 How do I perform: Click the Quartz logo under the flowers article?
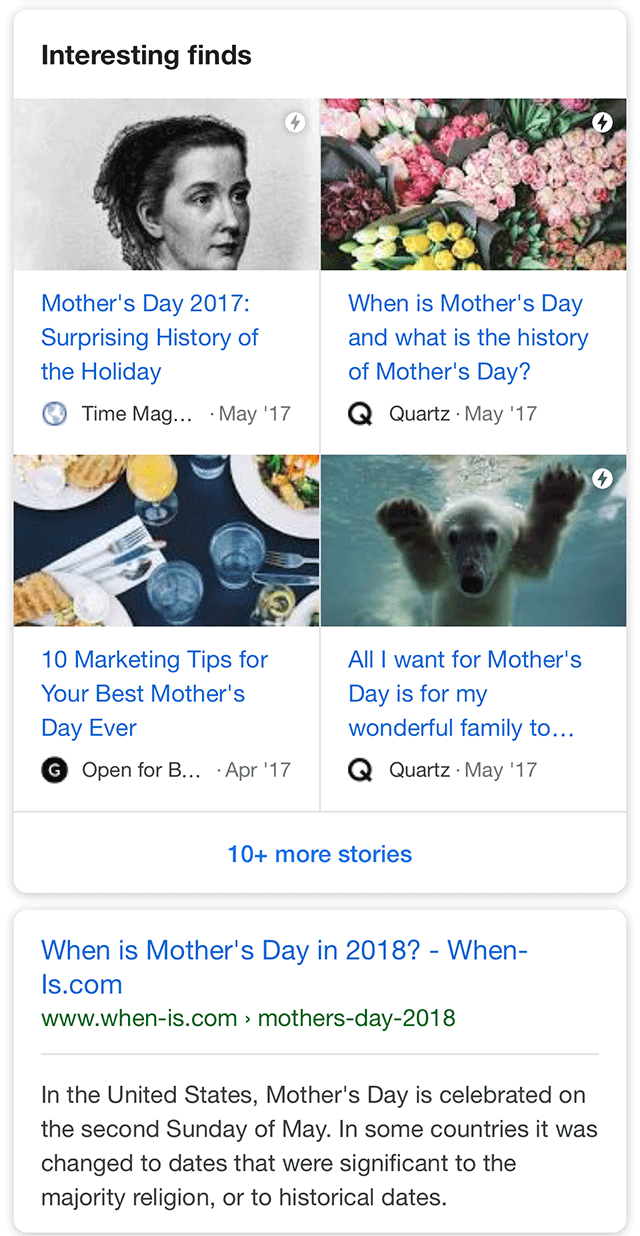click(360, 413)
